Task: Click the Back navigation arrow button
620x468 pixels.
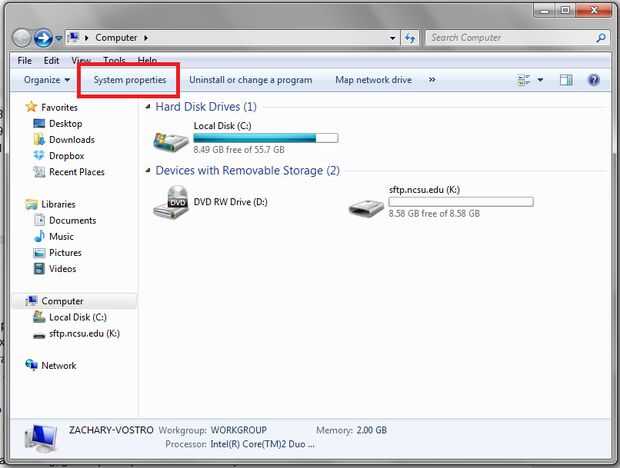Action: tap(21, 38)
